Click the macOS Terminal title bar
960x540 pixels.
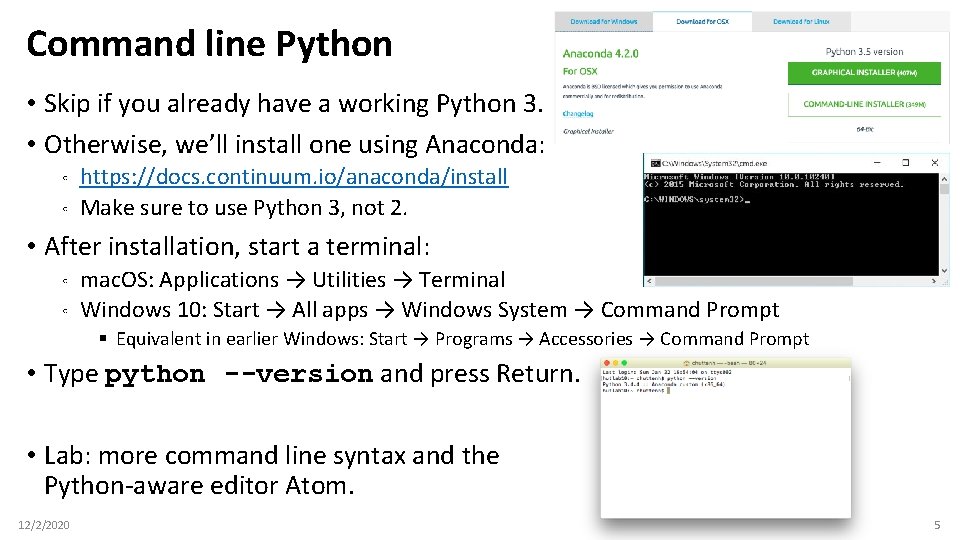click(x=726, y=363)
